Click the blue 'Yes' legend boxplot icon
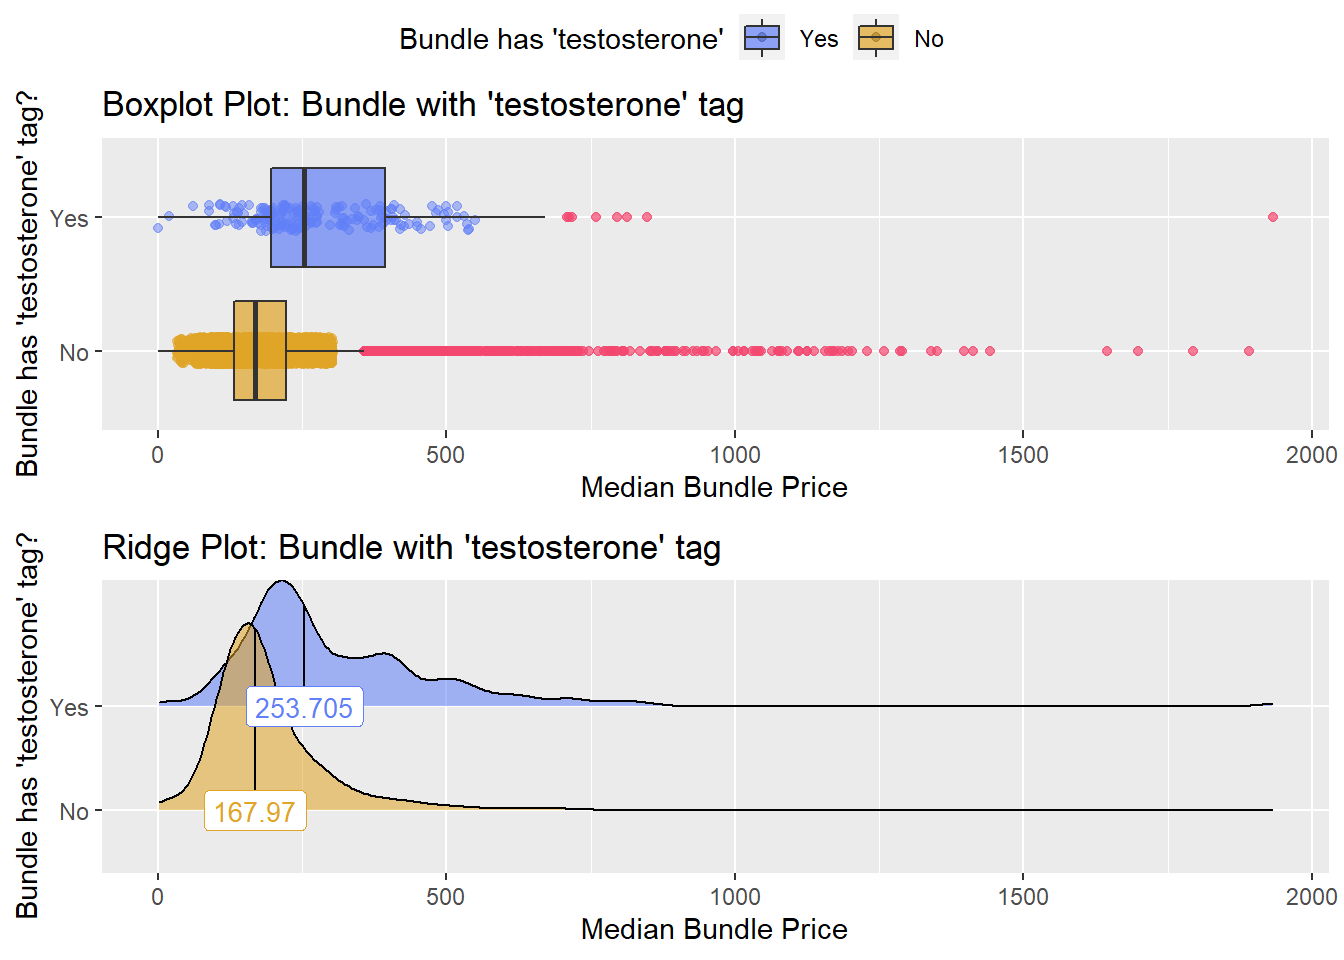The height and width of the screenshot is (960, 1344). 762,39
